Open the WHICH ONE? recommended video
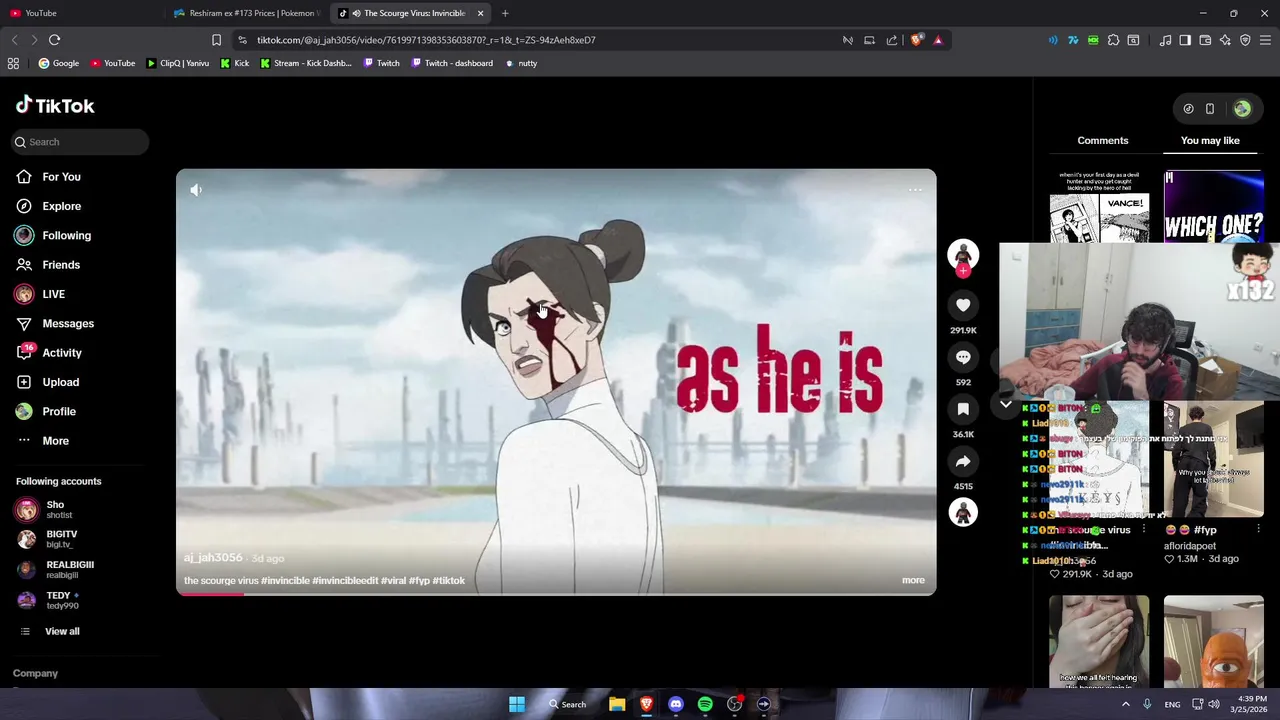 1213,207
